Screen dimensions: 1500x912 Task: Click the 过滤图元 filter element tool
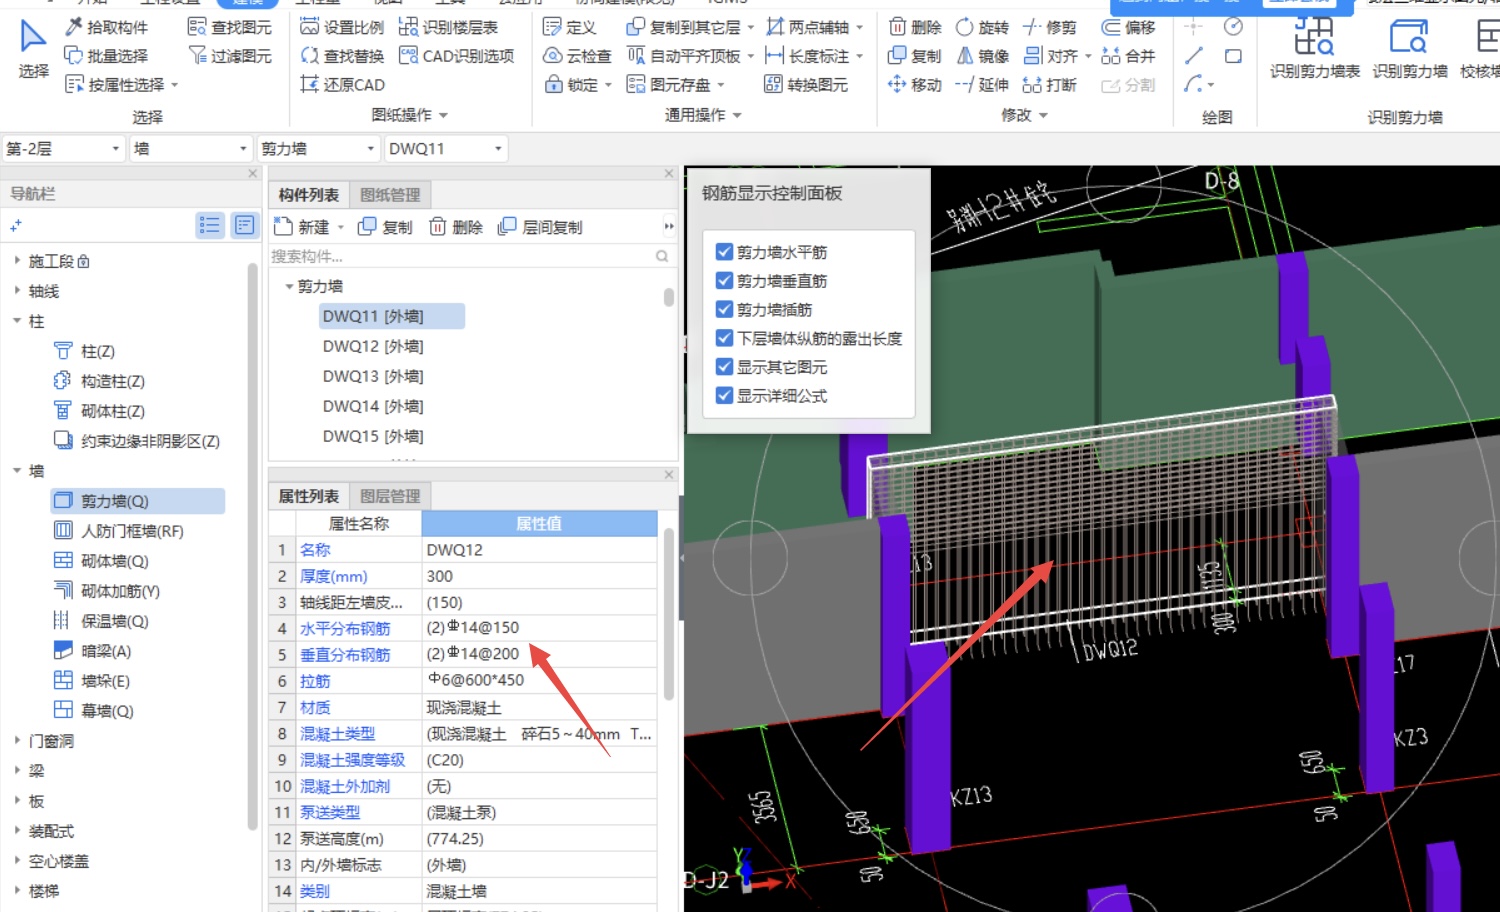pyautogui.click(x=230, y=56)
